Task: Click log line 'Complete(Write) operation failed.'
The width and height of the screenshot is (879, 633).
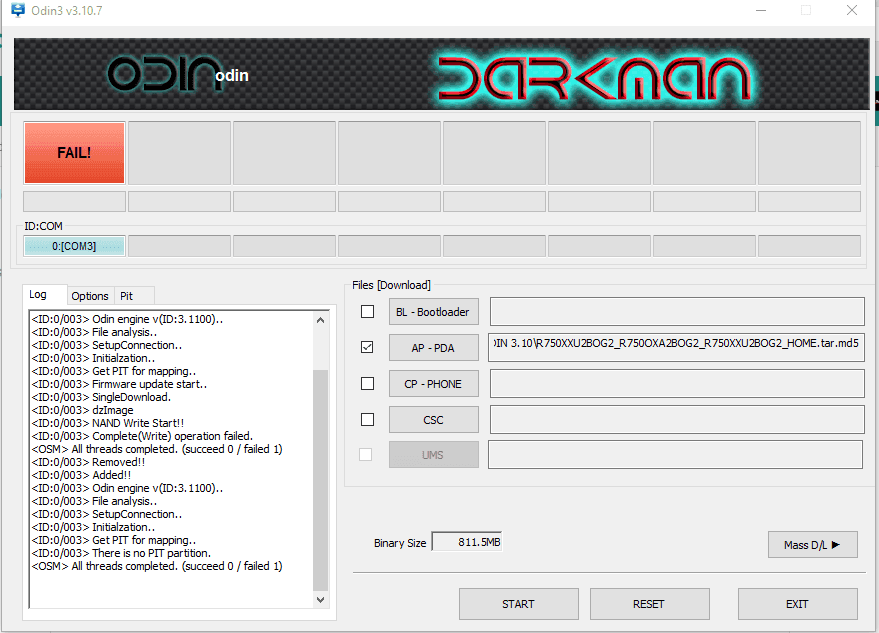Action: click(142, 436)
